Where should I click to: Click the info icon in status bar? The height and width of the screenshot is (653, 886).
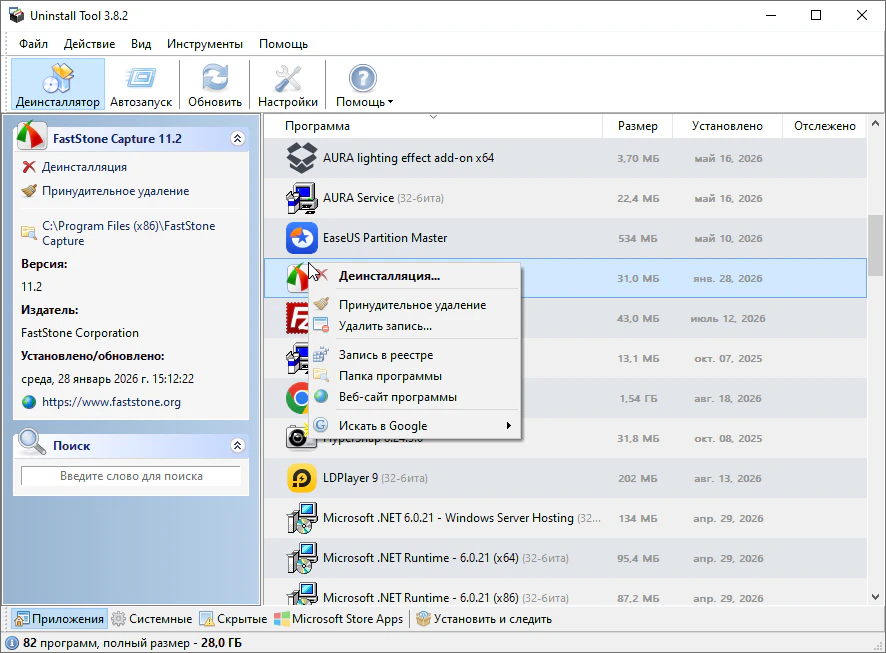pos(12,643)
